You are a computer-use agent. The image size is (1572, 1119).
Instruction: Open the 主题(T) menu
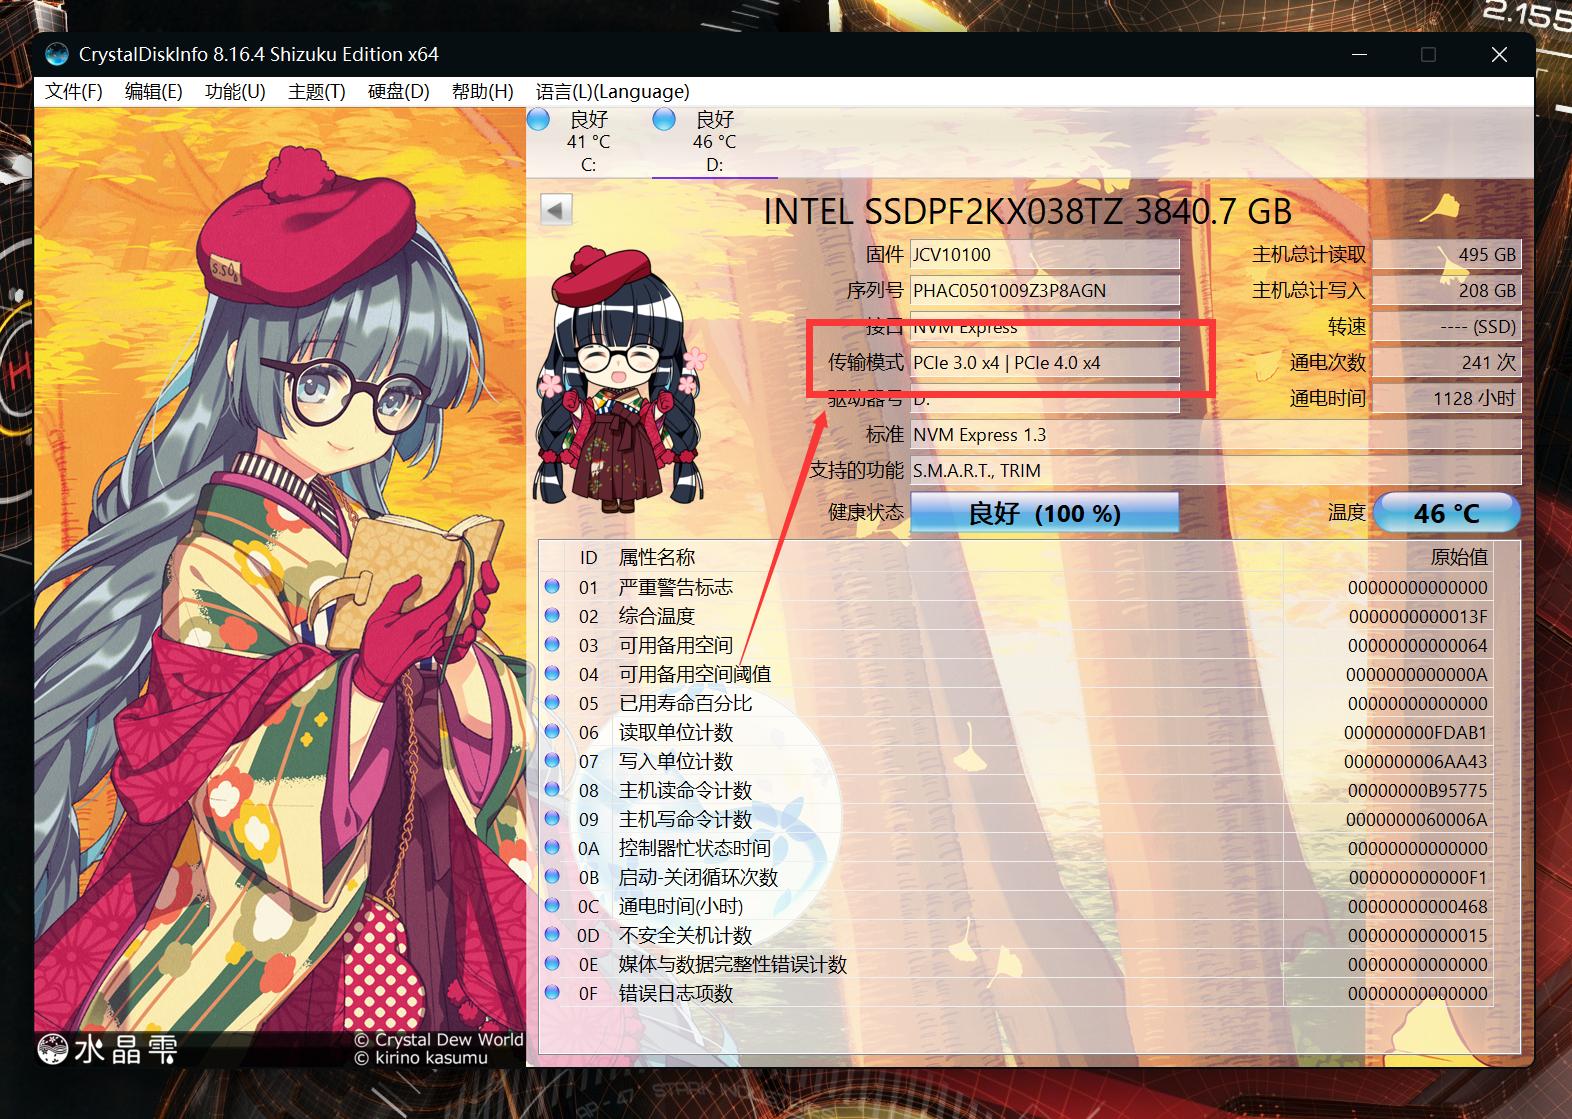[316, 92]
